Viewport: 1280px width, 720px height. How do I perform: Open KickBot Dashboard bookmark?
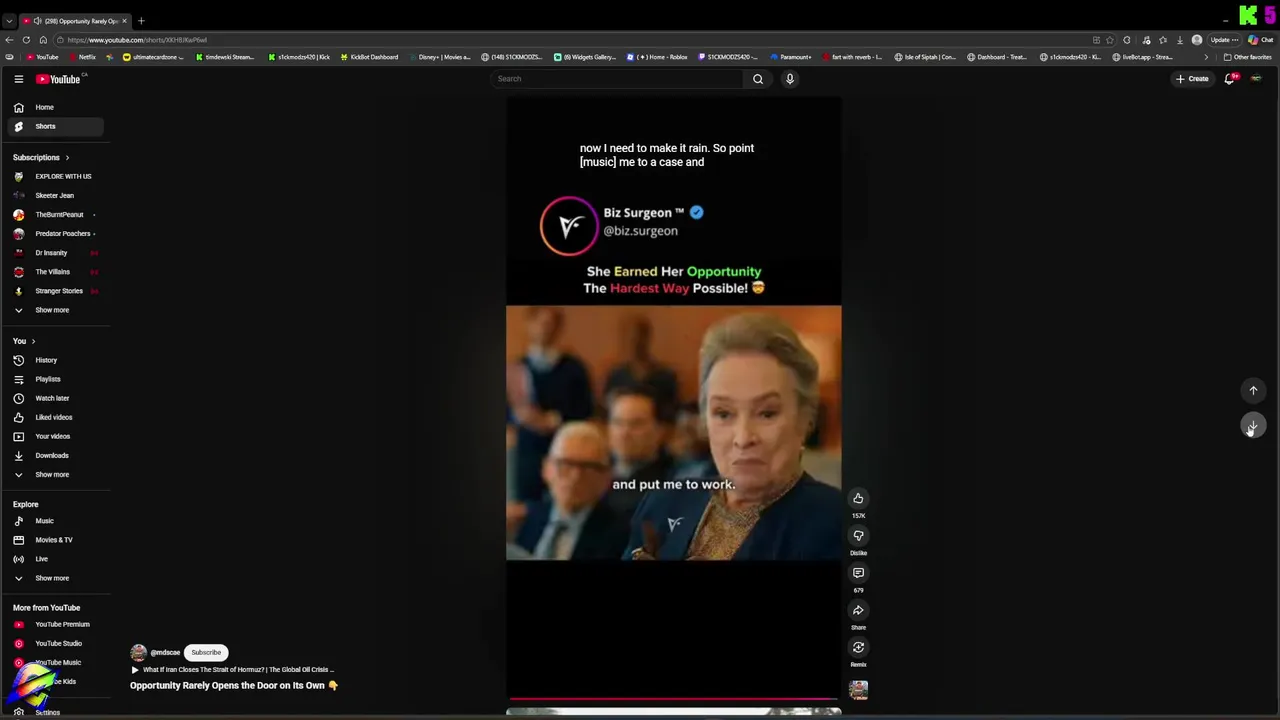click(369, 57)
